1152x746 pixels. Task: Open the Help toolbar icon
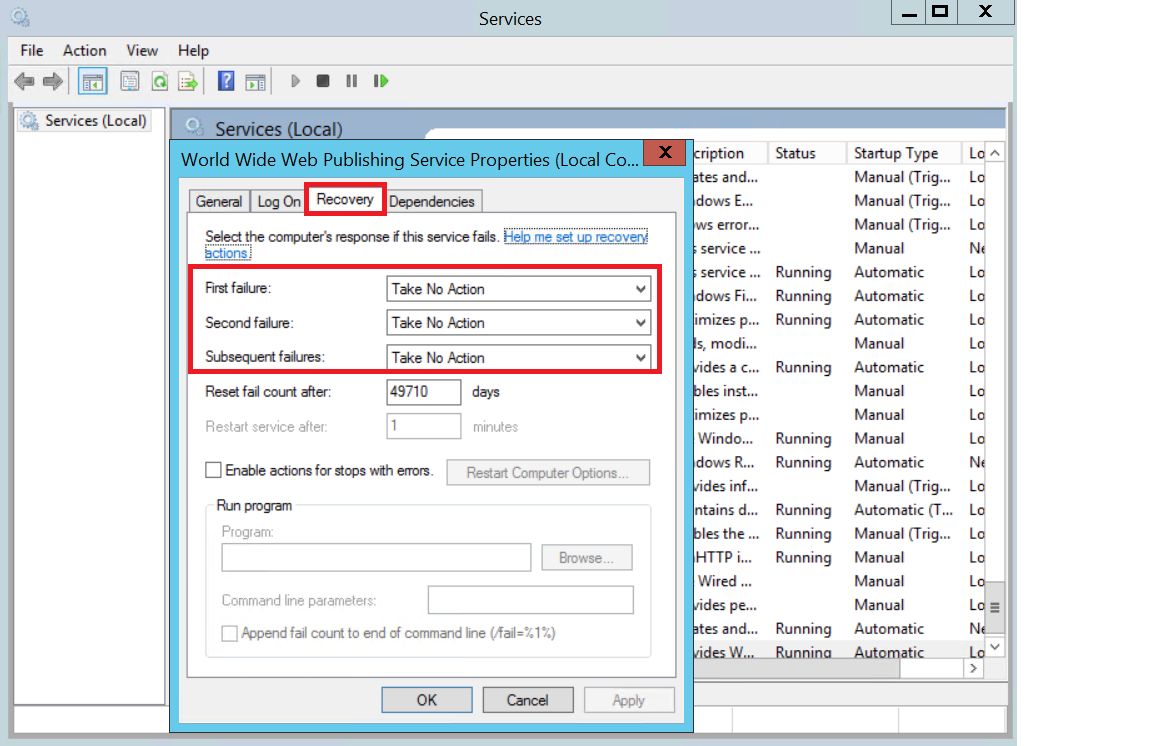click(226, 81)
